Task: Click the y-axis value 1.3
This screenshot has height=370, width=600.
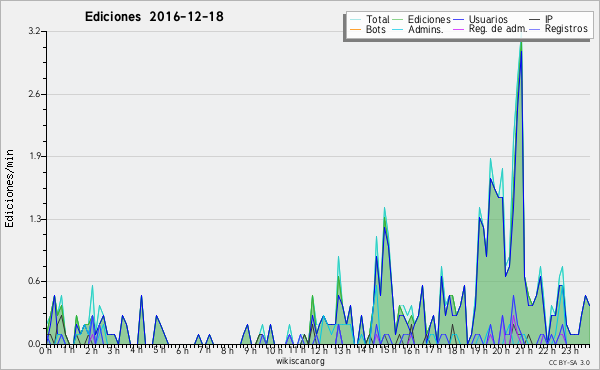Action: point(34,219)
